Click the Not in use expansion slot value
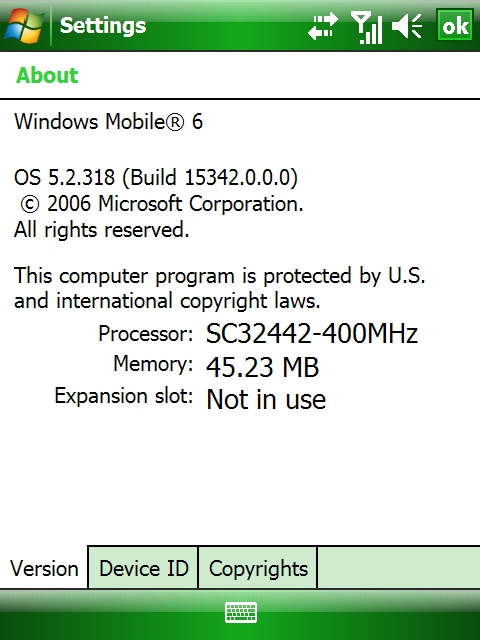Image resolution: width=480 pixels, height=640 pixels. (x=266, y=399)
